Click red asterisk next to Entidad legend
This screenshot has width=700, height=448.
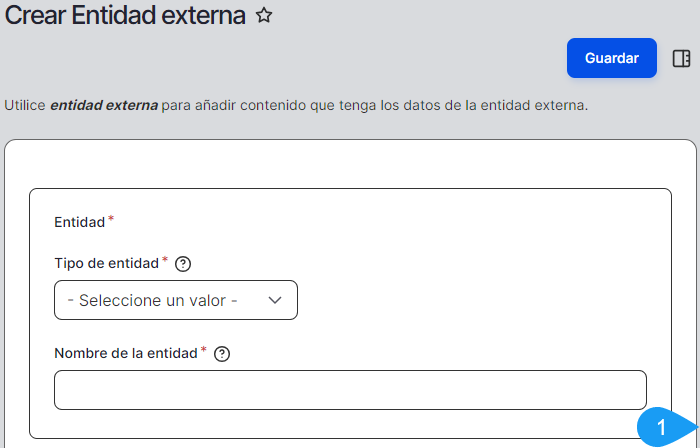coord(111,218)
